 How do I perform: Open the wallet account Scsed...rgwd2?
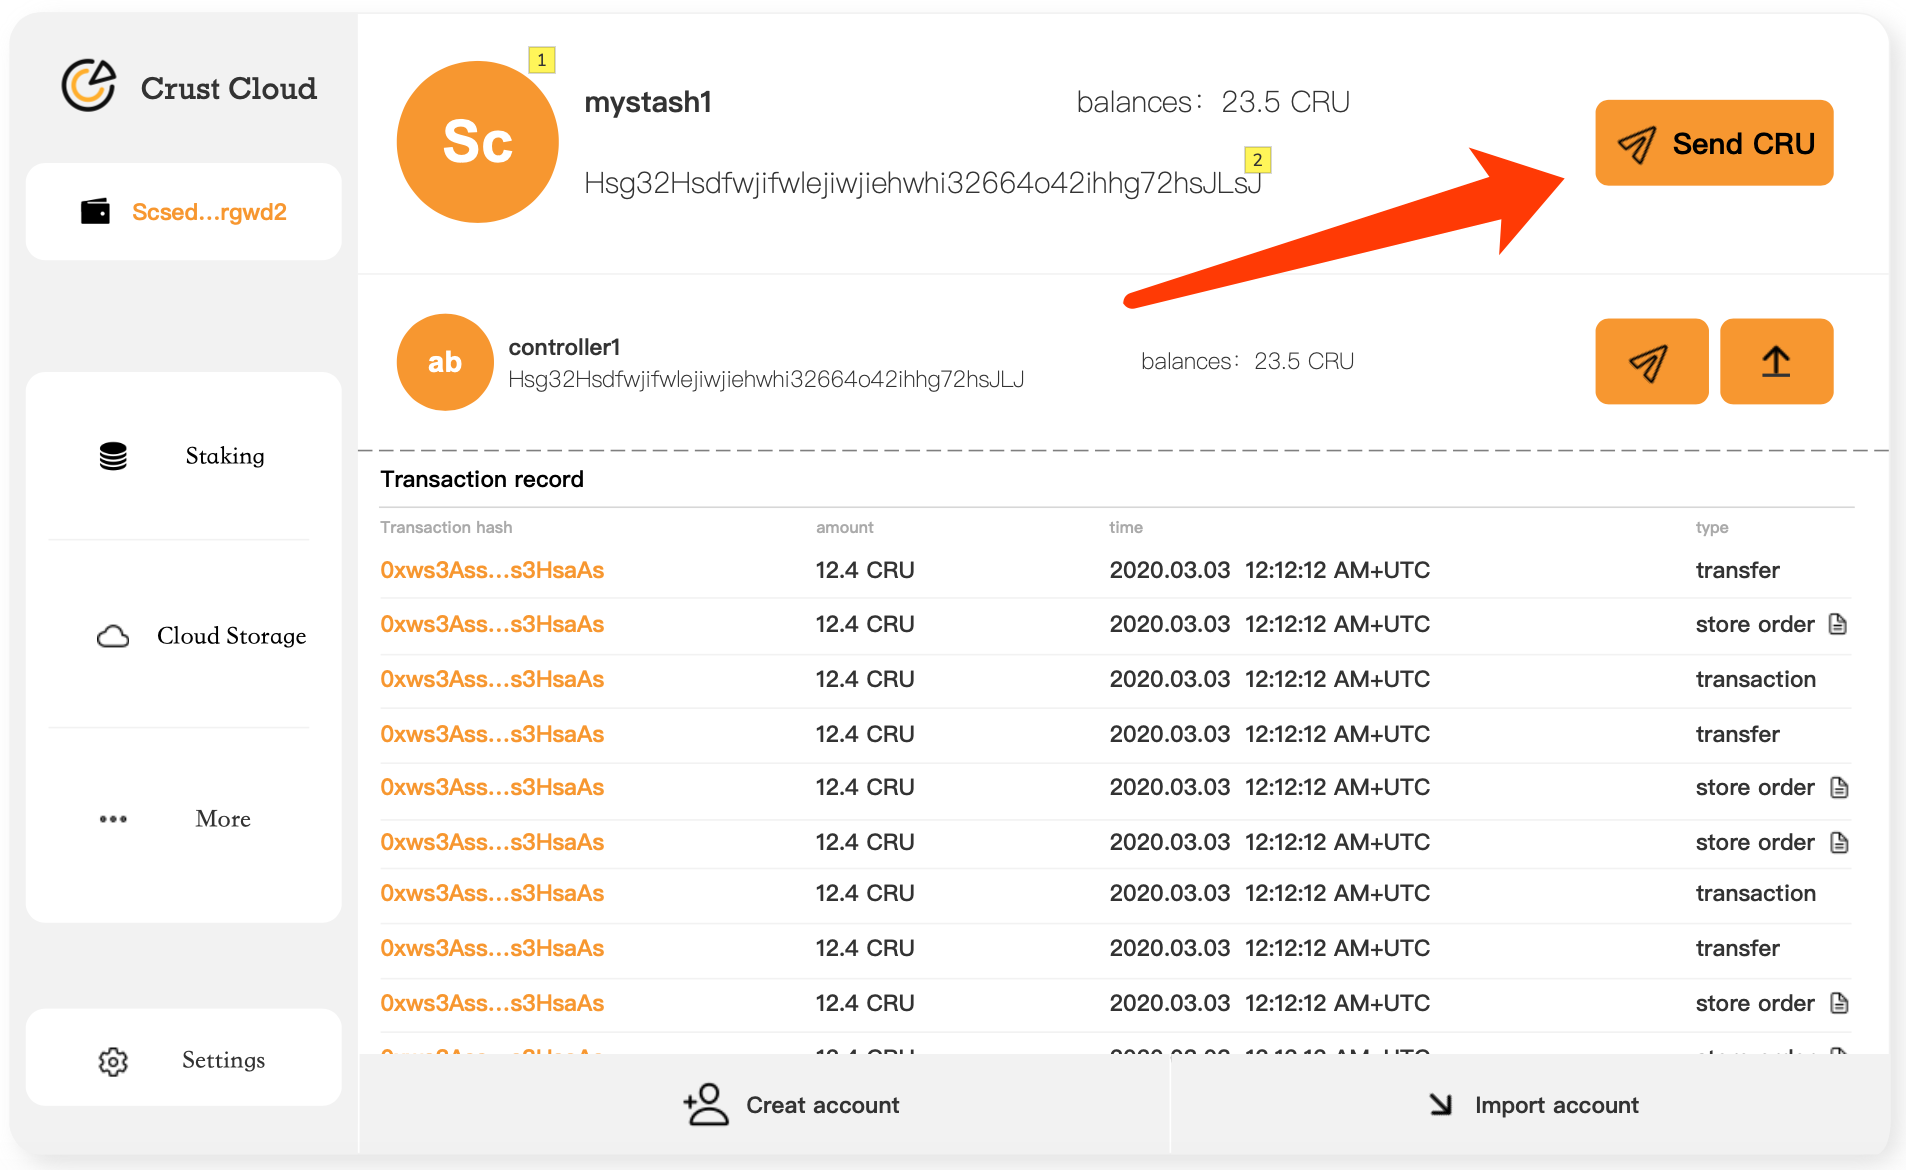184,212
